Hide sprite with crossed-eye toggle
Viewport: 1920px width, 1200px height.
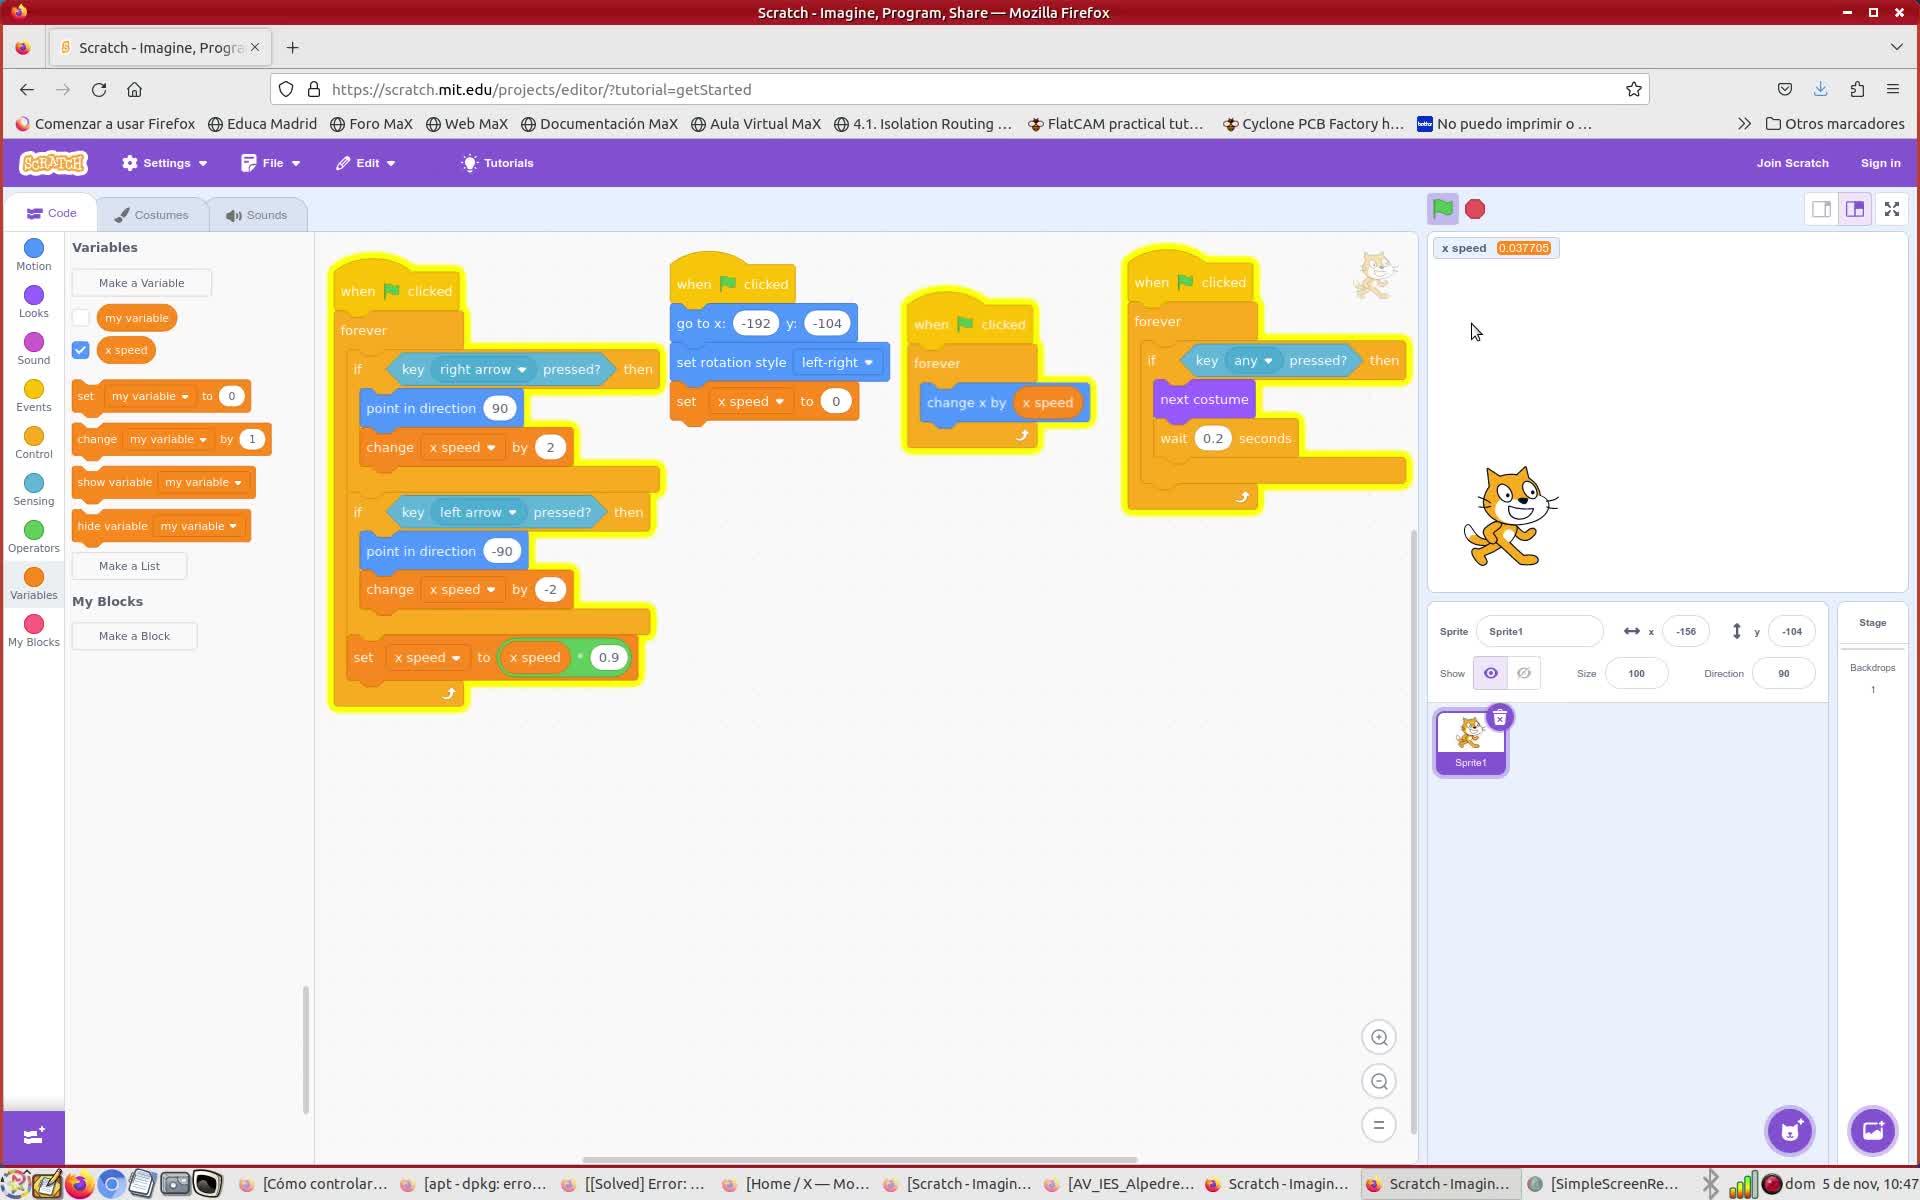point(1523,673)
